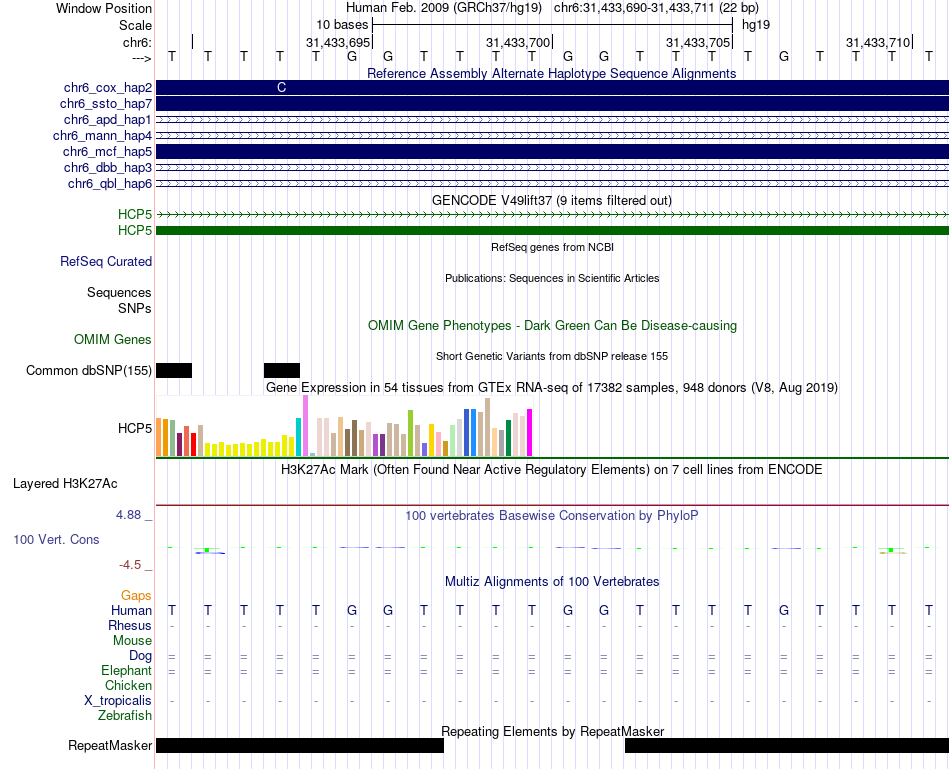Image resolution: width=950 pixels, height=769 pixels.
Task: Click the solid green HCP5 exon bar
Action: pos(552,230)
